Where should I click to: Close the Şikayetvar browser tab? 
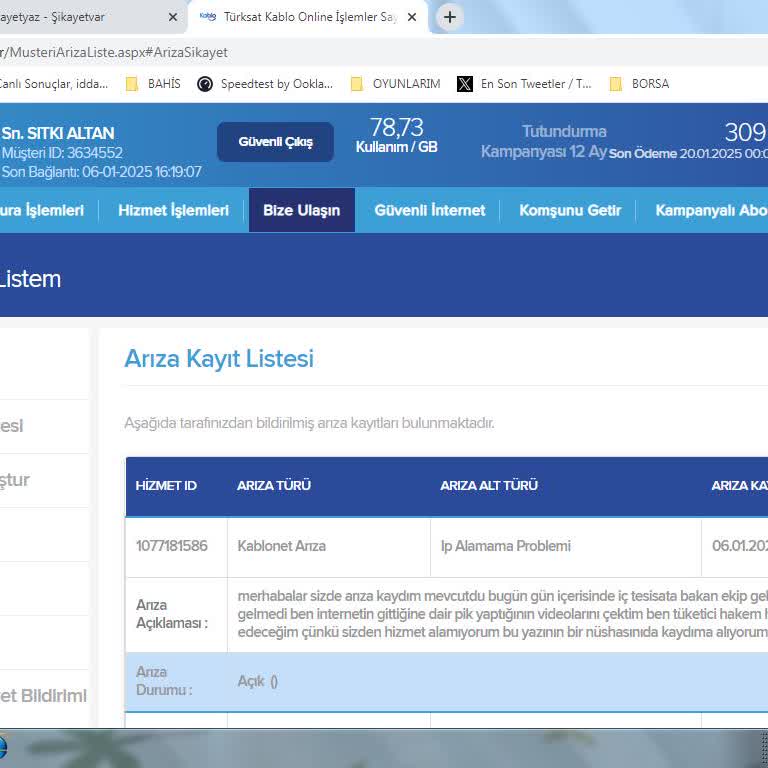[x=172, y=17]
